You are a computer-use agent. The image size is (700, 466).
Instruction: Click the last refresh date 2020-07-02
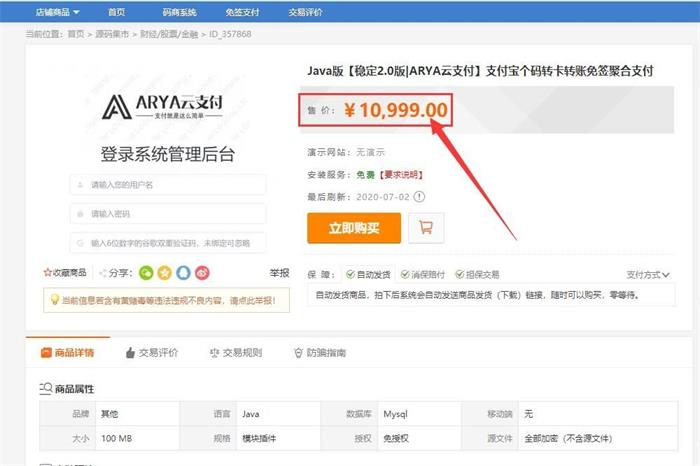coord(383,197)
